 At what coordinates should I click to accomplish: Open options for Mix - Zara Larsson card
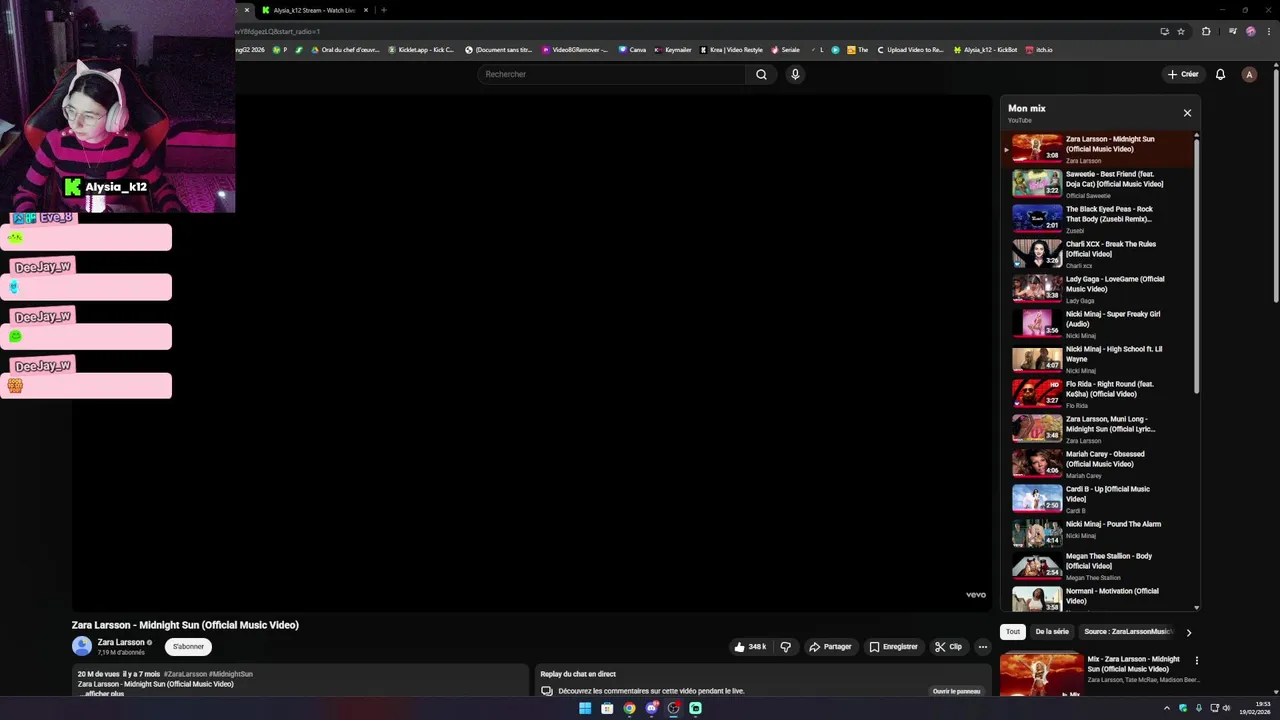point(1196,661)
